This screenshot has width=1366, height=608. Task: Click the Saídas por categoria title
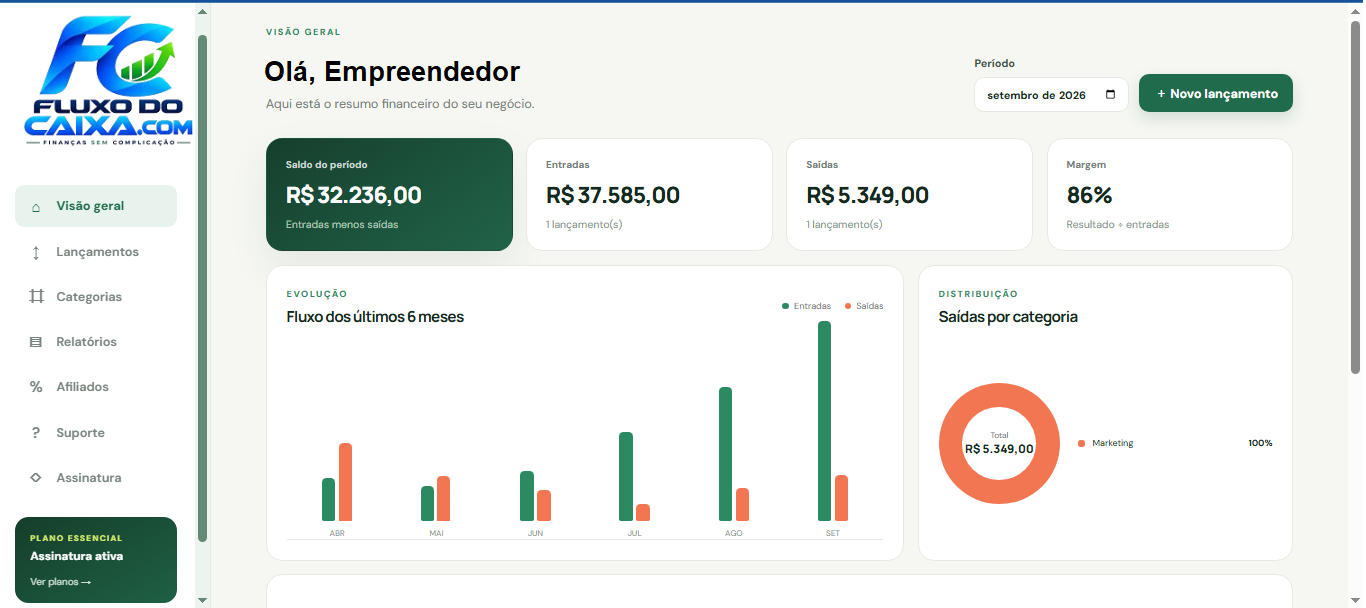1008,317
